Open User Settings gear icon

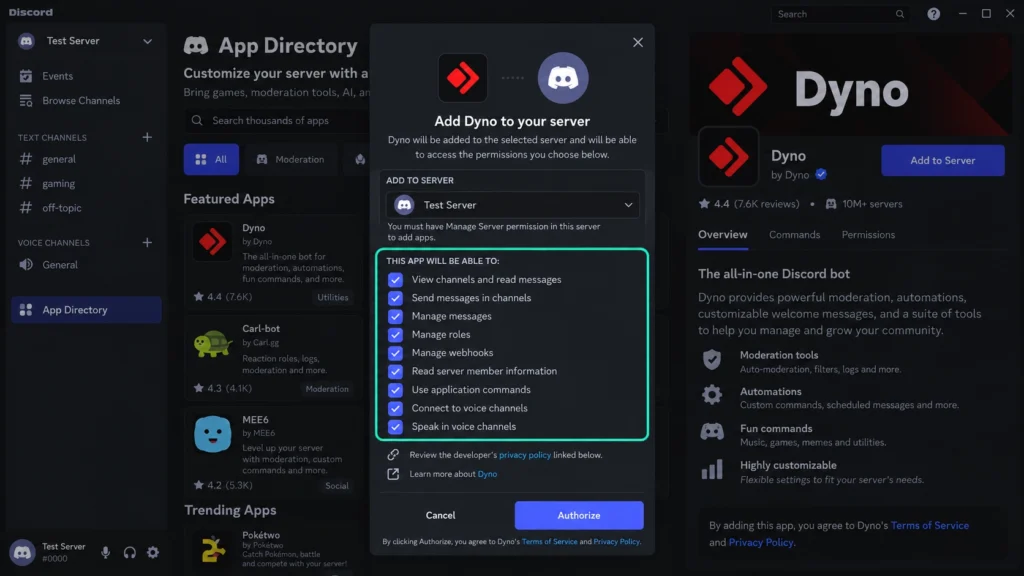(x=153, y=552)
